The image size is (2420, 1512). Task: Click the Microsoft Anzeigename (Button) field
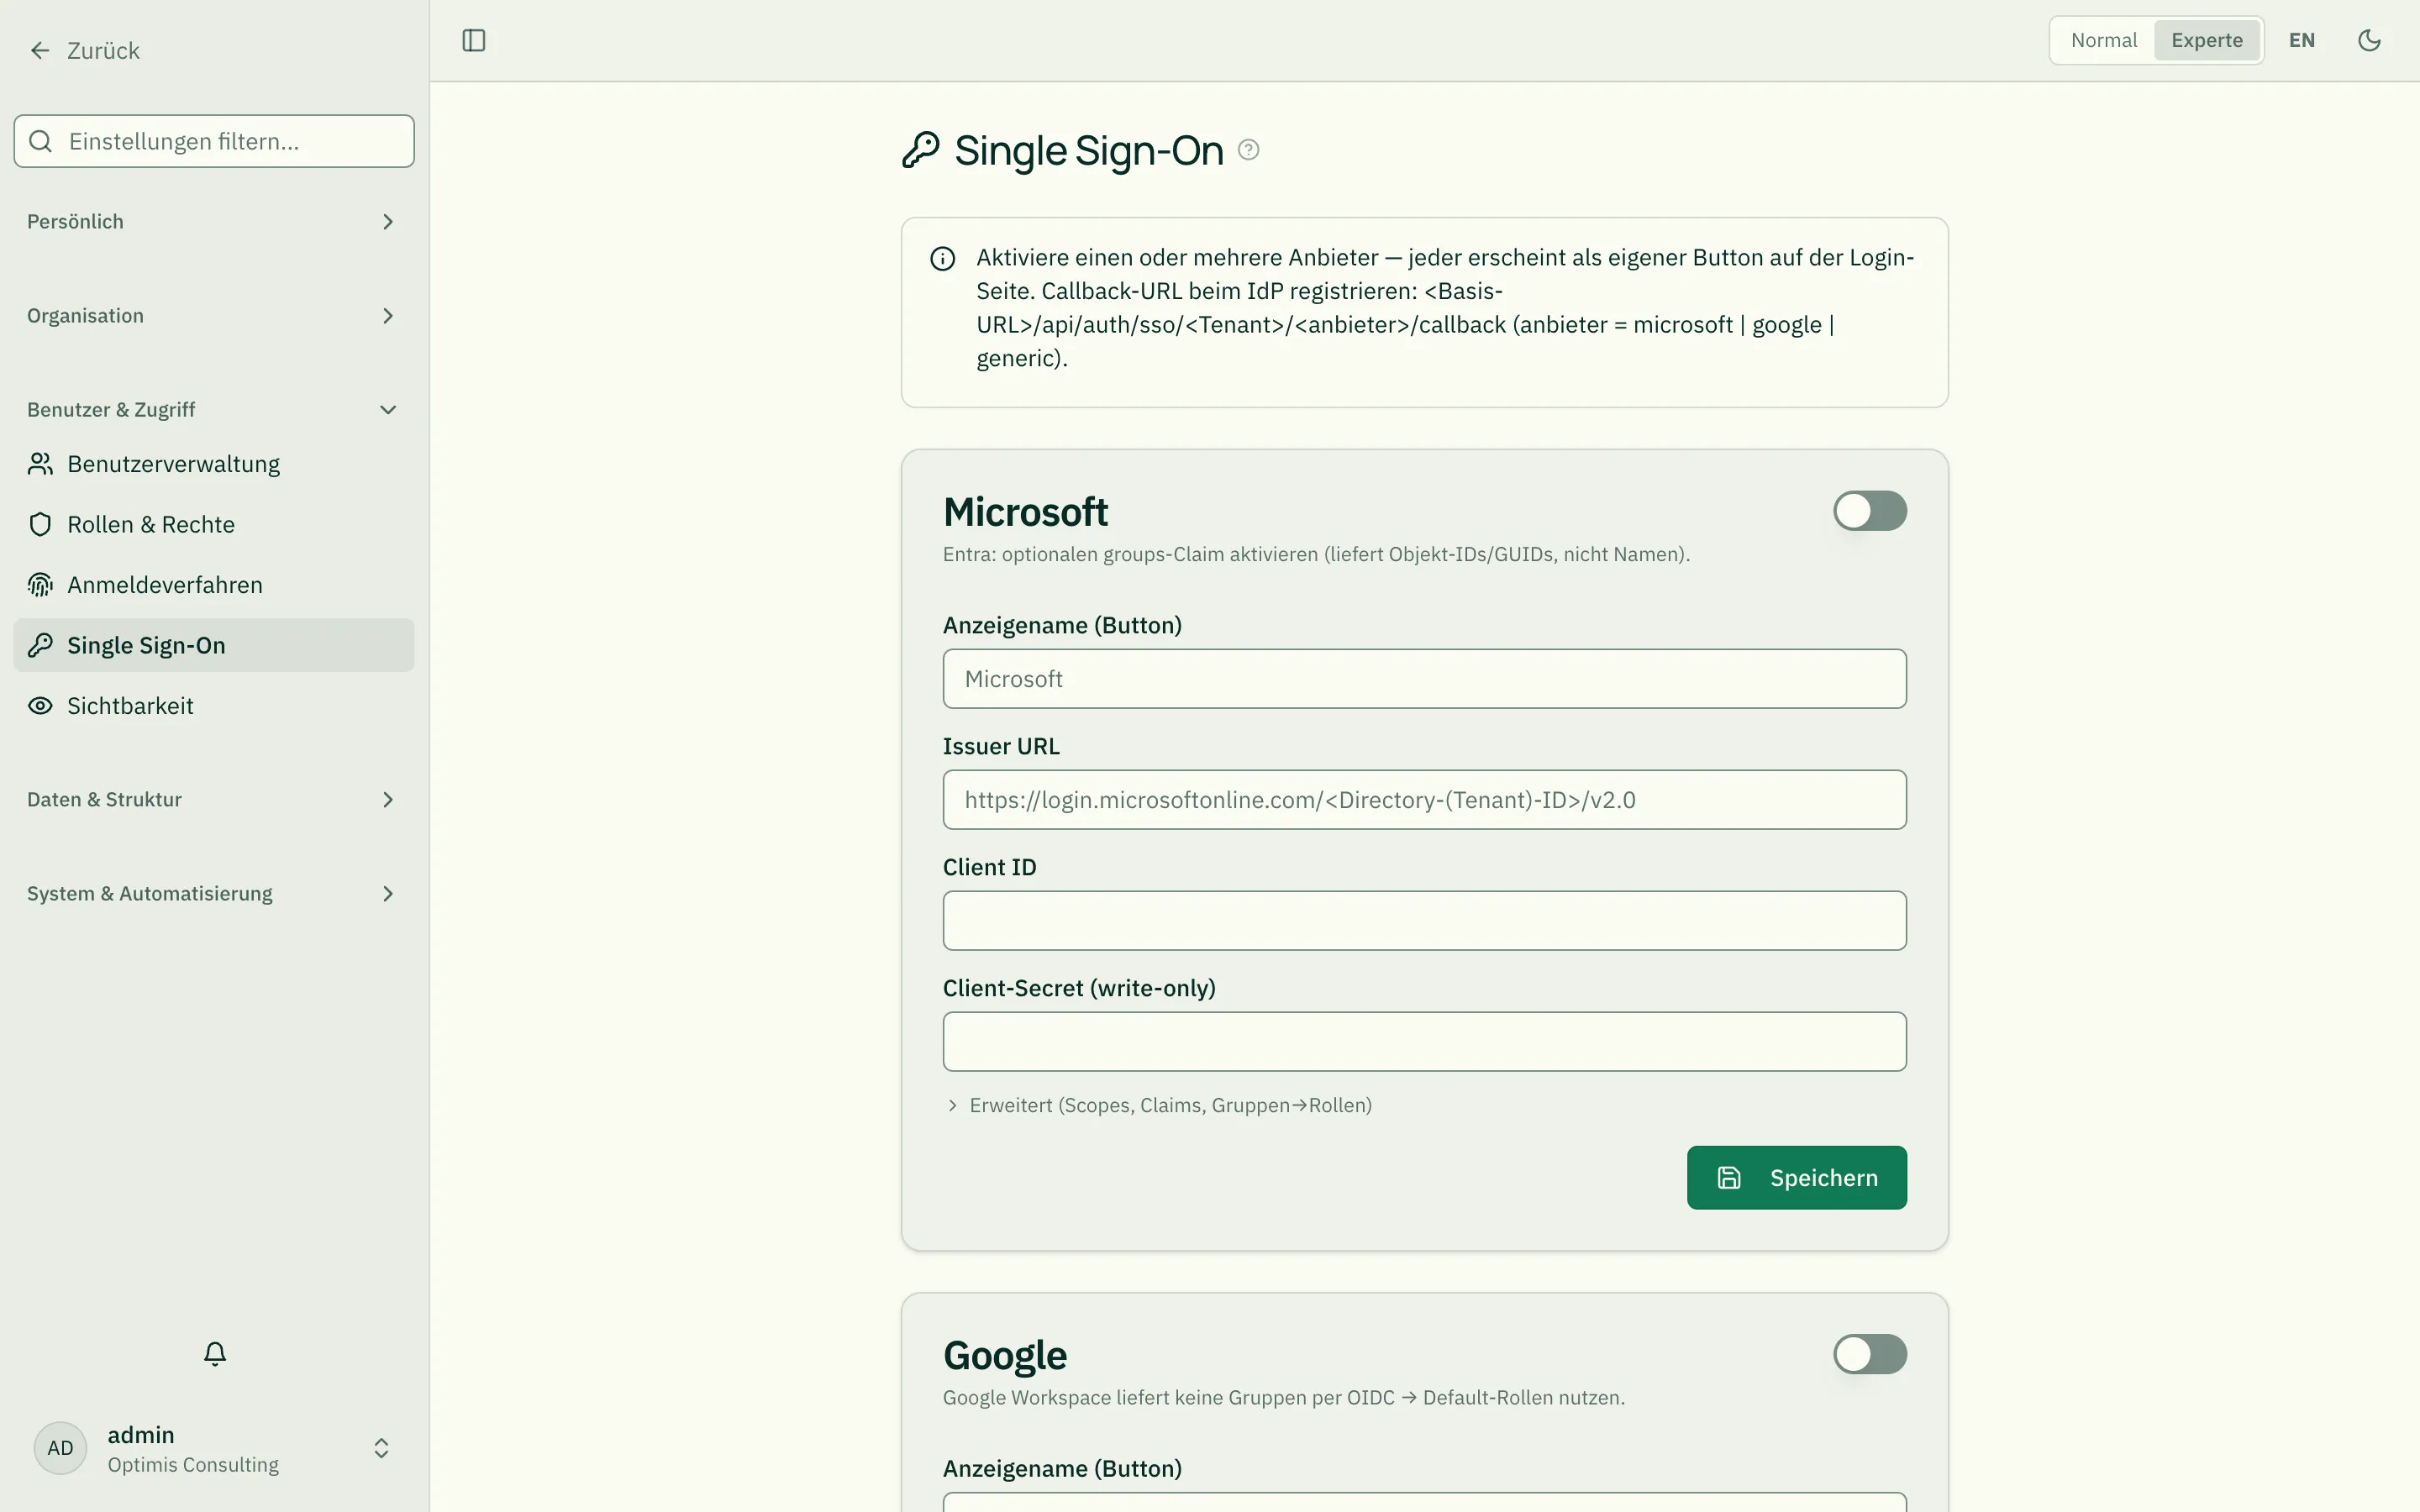pos(1424,679)
